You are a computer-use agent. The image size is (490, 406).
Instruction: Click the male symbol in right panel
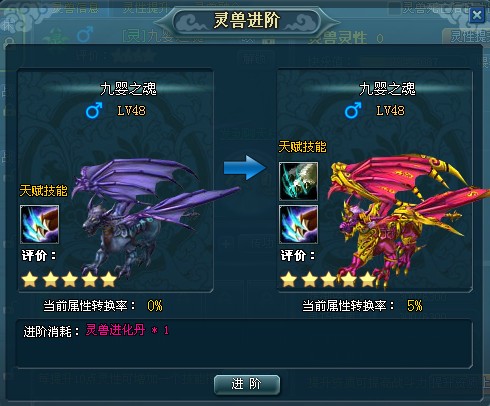click(x=353, y=110)
